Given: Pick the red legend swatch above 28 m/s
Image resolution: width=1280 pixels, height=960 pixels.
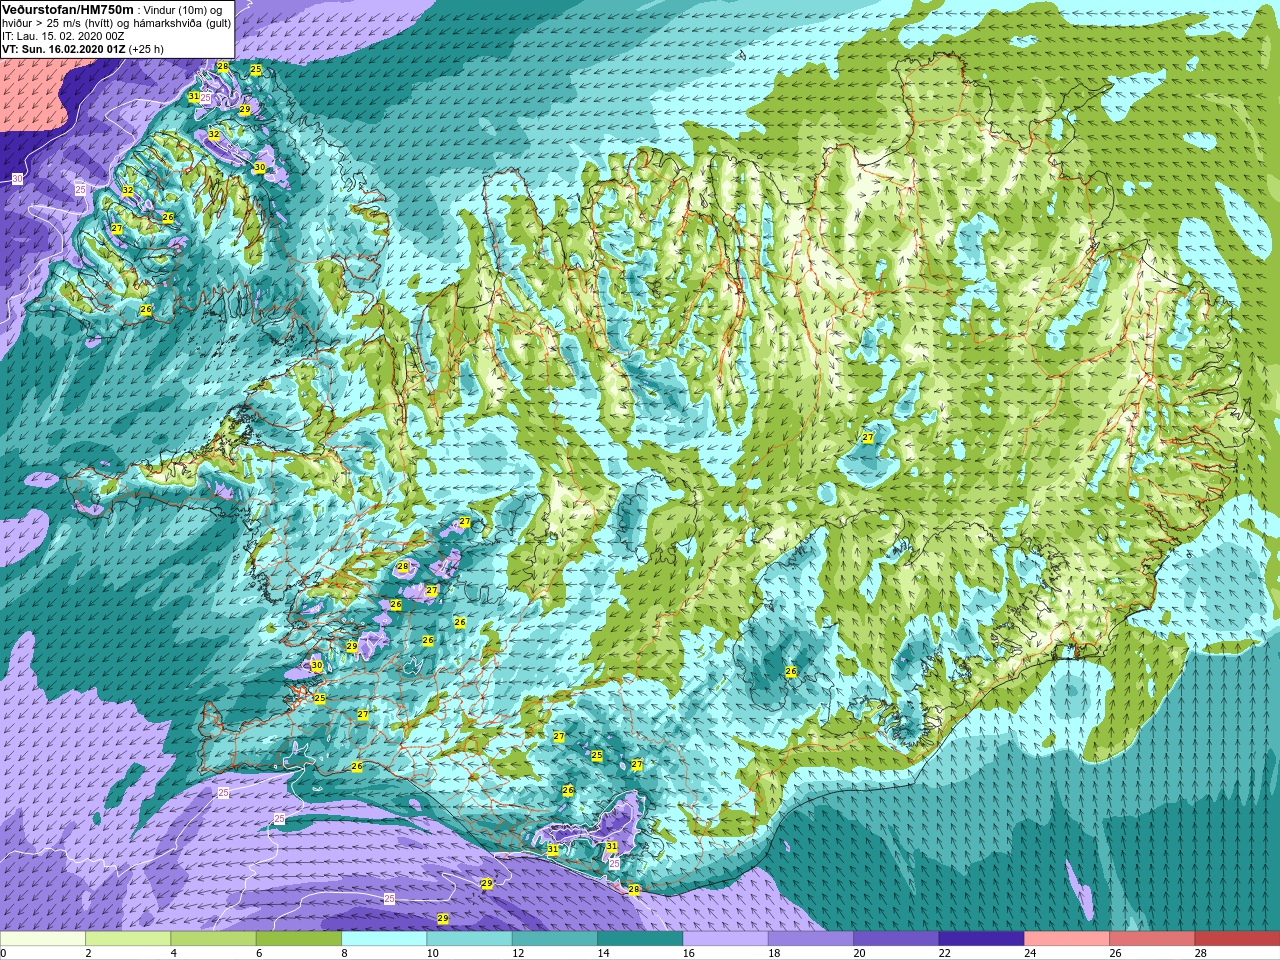Looking at the screenshot, I should (x=1237, y=939).
